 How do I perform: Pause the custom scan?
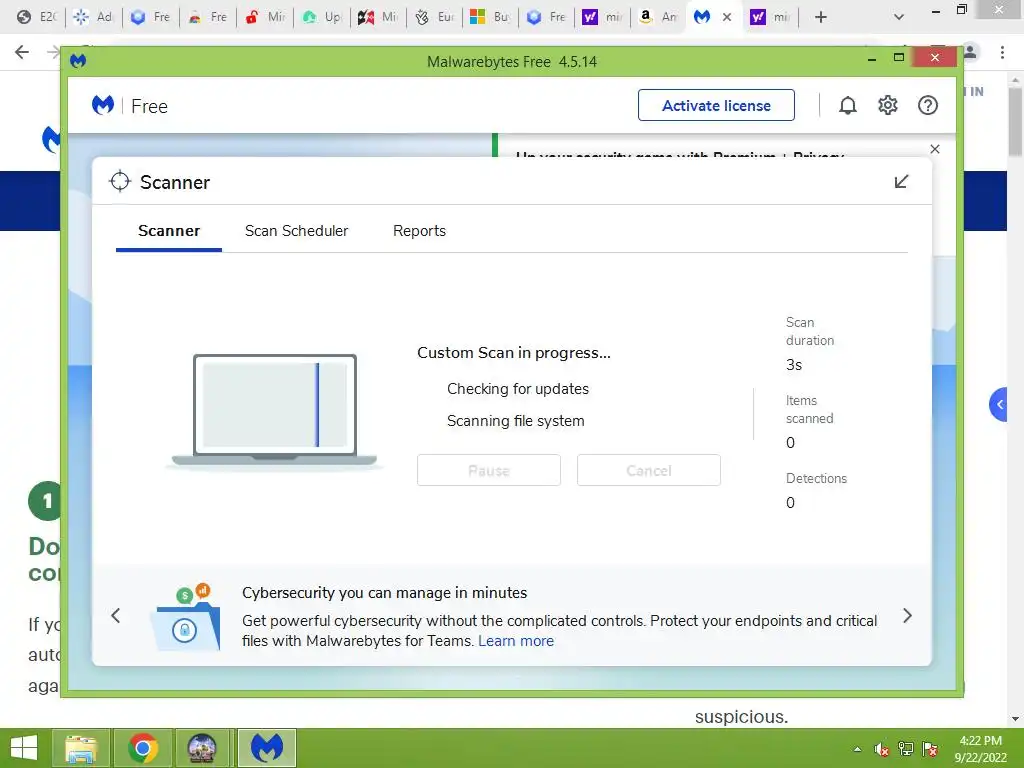pyautogui.click(x=488, y=470)
